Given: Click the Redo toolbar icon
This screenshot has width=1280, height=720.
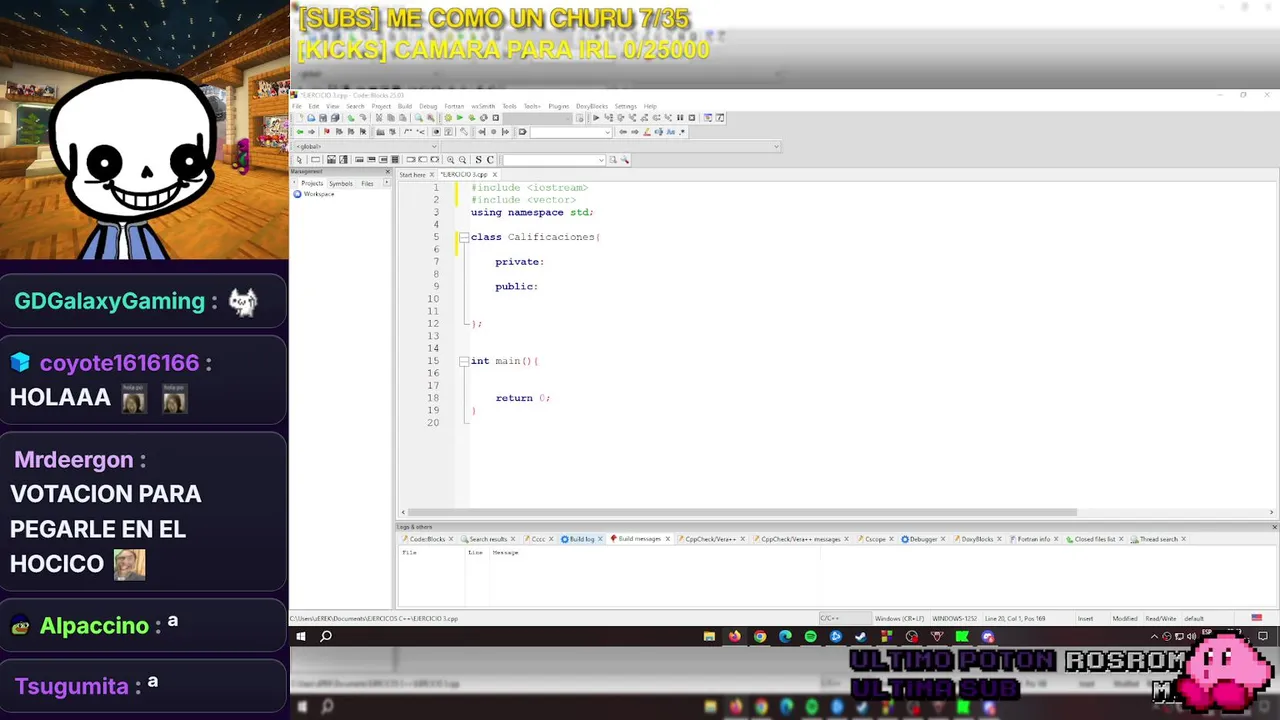Looking at the screenshot, I should (363, 118).
